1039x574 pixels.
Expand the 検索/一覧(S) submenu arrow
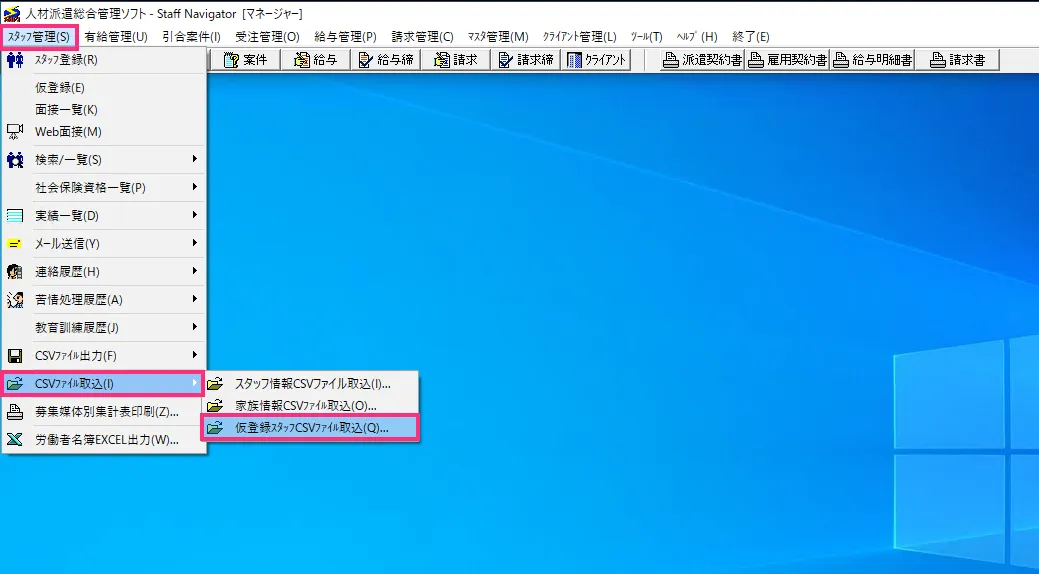tap(194, 158)
